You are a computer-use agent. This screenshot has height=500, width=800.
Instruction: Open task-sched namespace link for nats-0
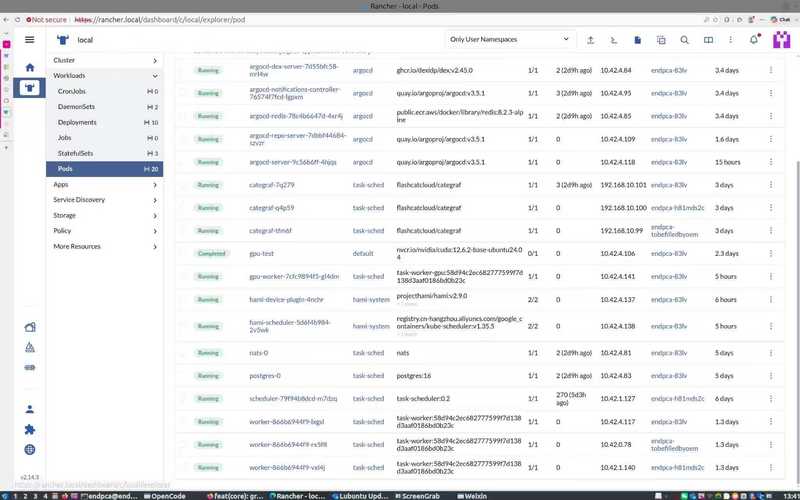pyautogui.click(x=368, y=353)
